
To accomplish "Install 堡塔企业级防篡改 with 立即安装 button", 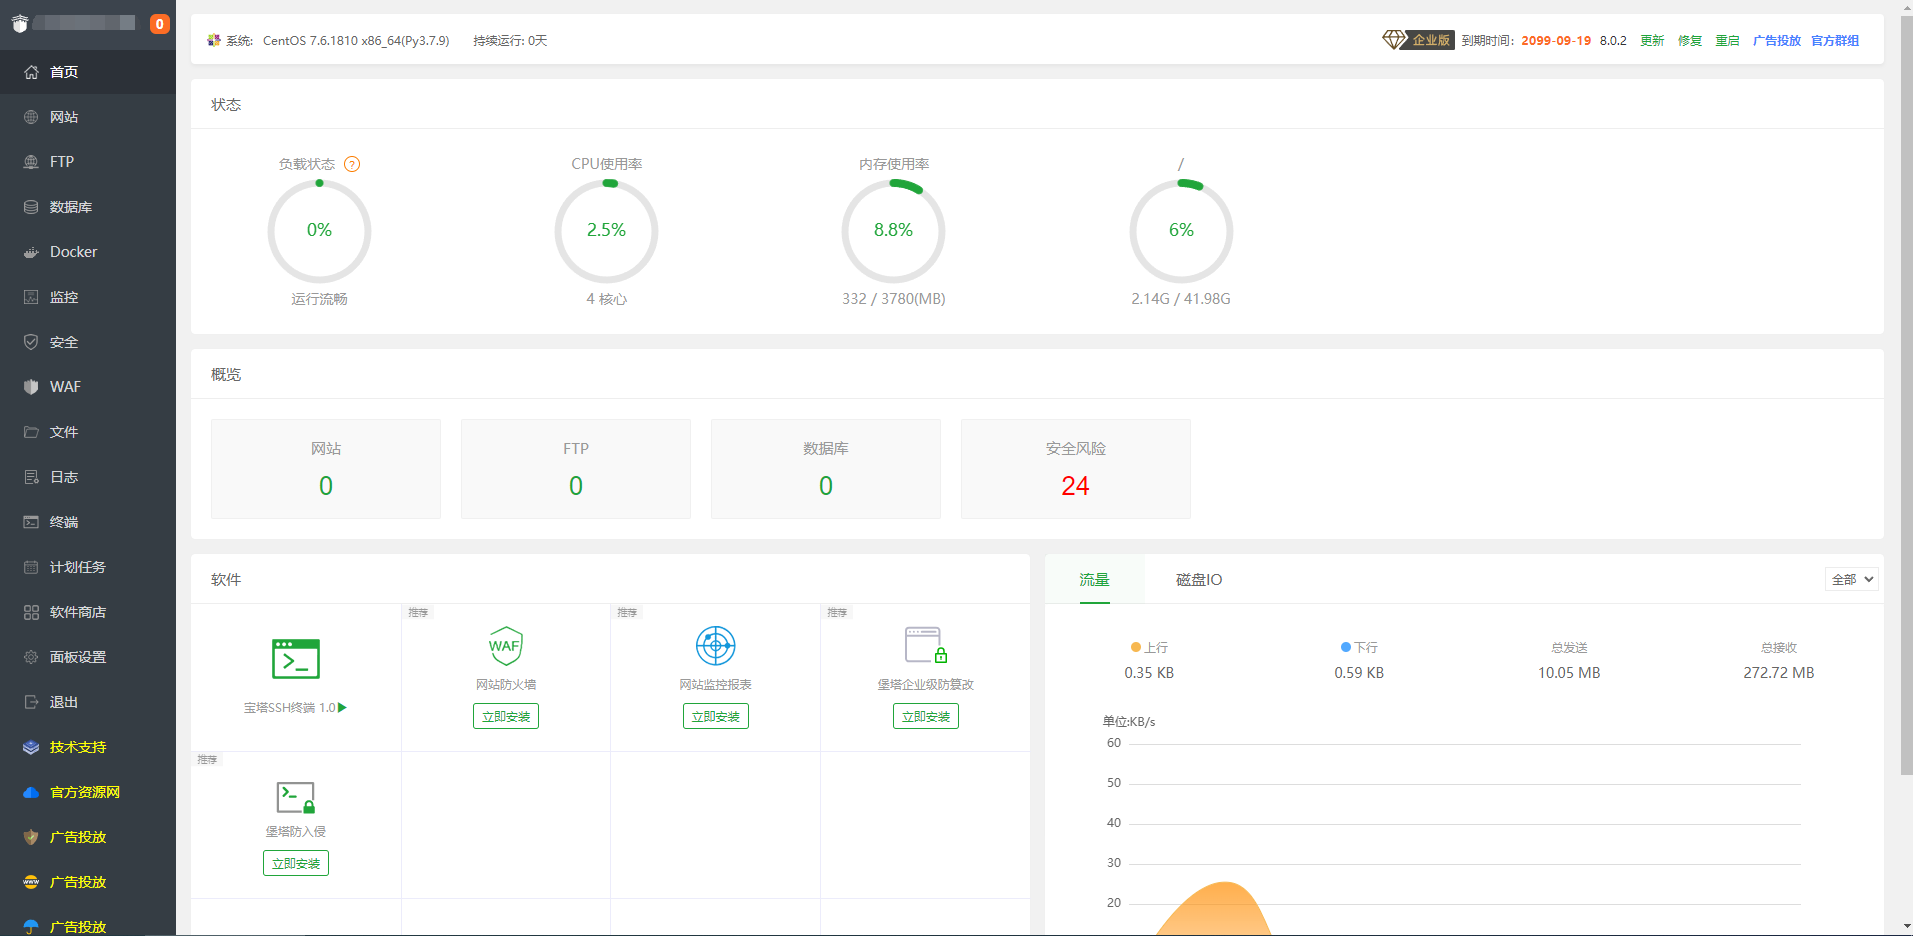I will tap(926, 716).
